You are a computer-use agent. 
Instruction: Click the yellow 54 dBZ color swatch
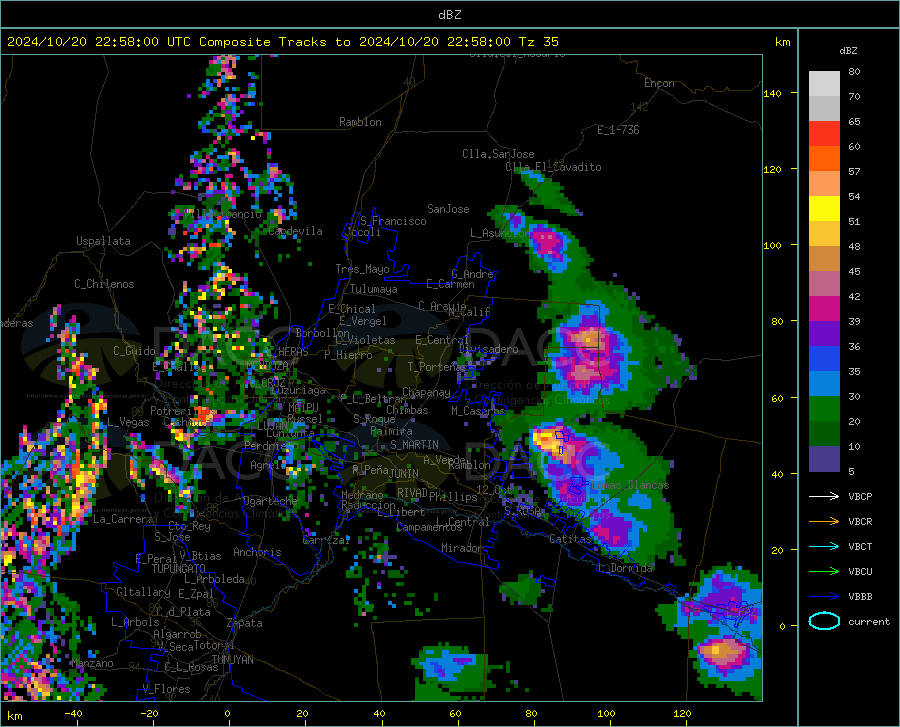tap(824, 209)
